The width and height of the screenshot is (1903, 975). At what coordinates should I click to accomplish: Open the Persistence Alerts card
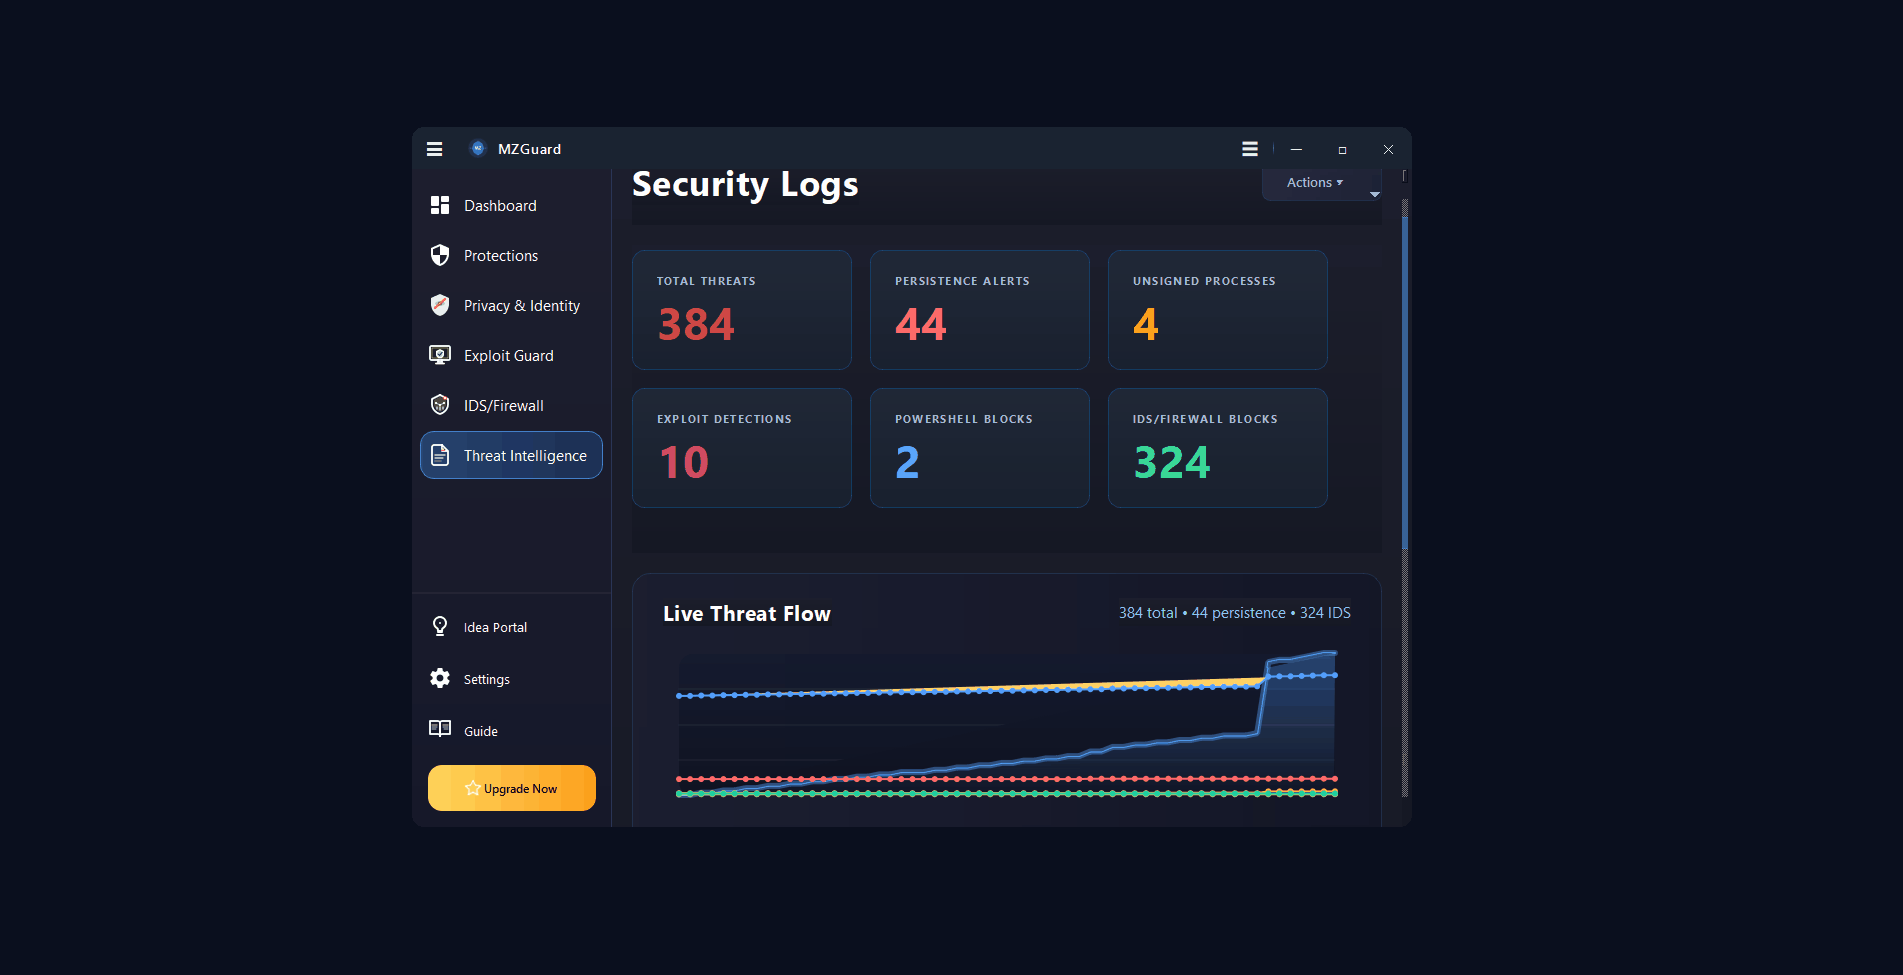pyautogui.click(x=979, y=310)
